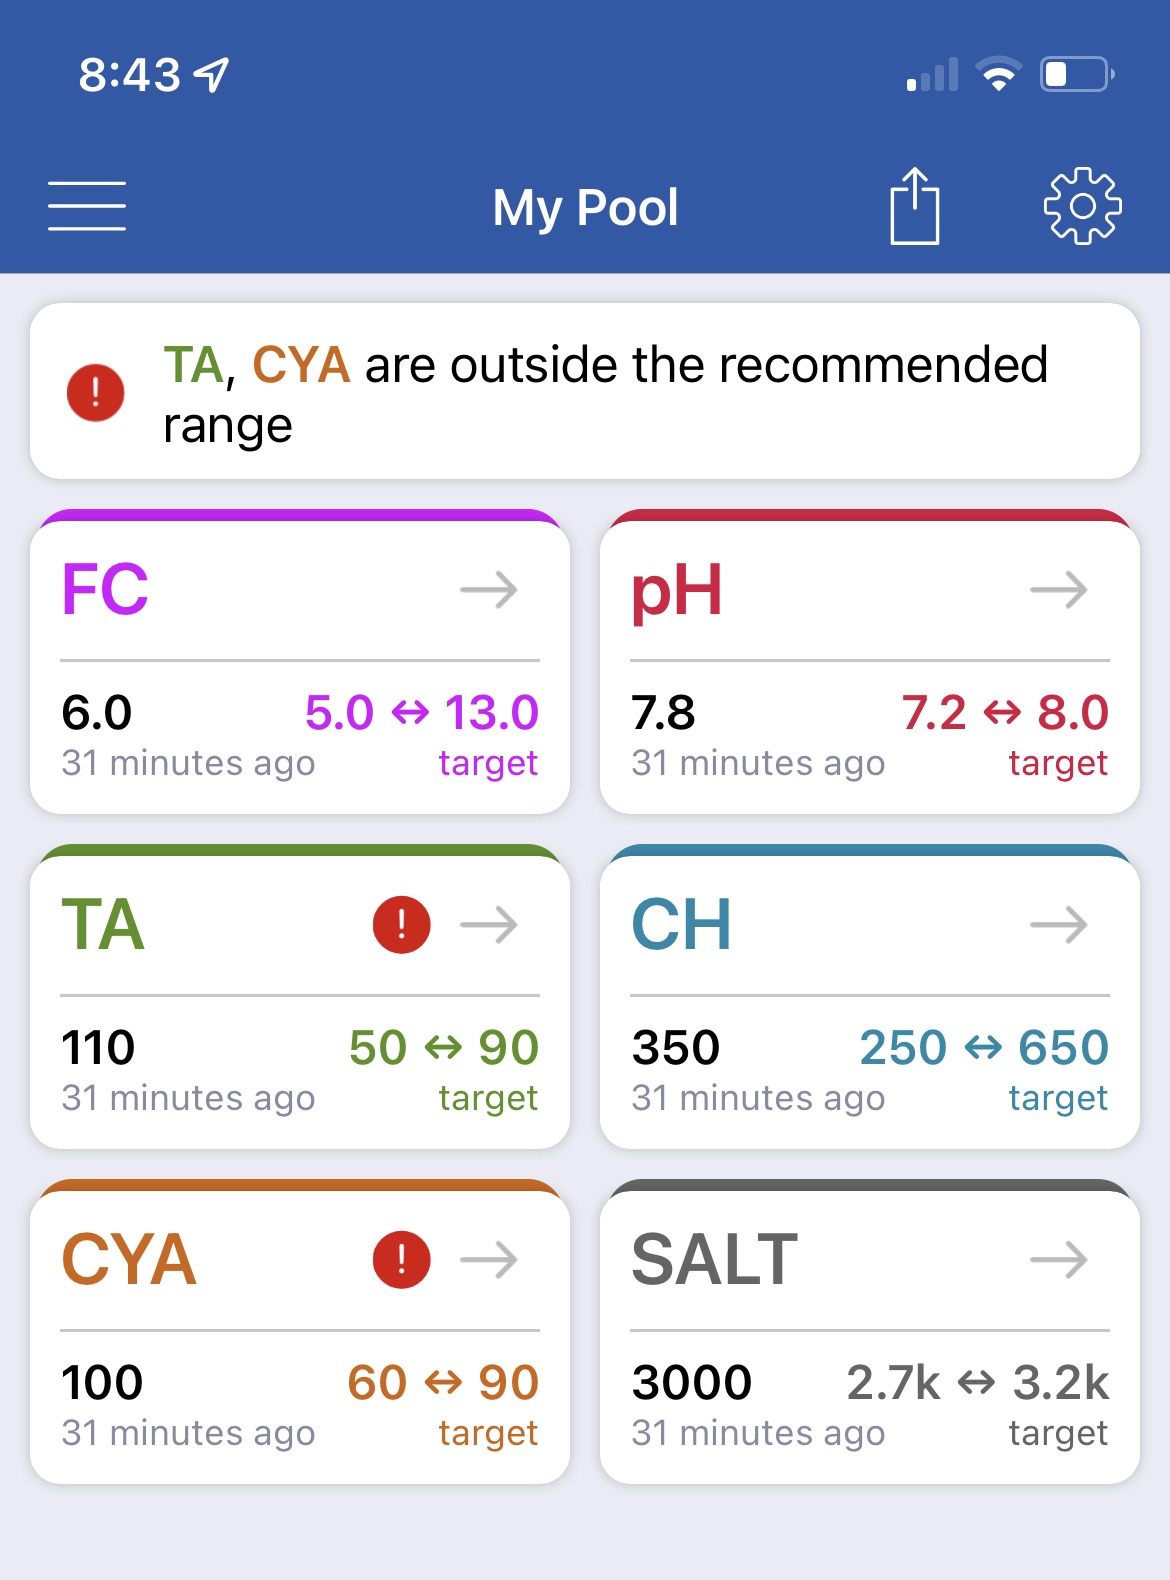This screenshot has height=1580, width=1170.
Task: Open pH details via arrow
Action: pos(1059,590)
